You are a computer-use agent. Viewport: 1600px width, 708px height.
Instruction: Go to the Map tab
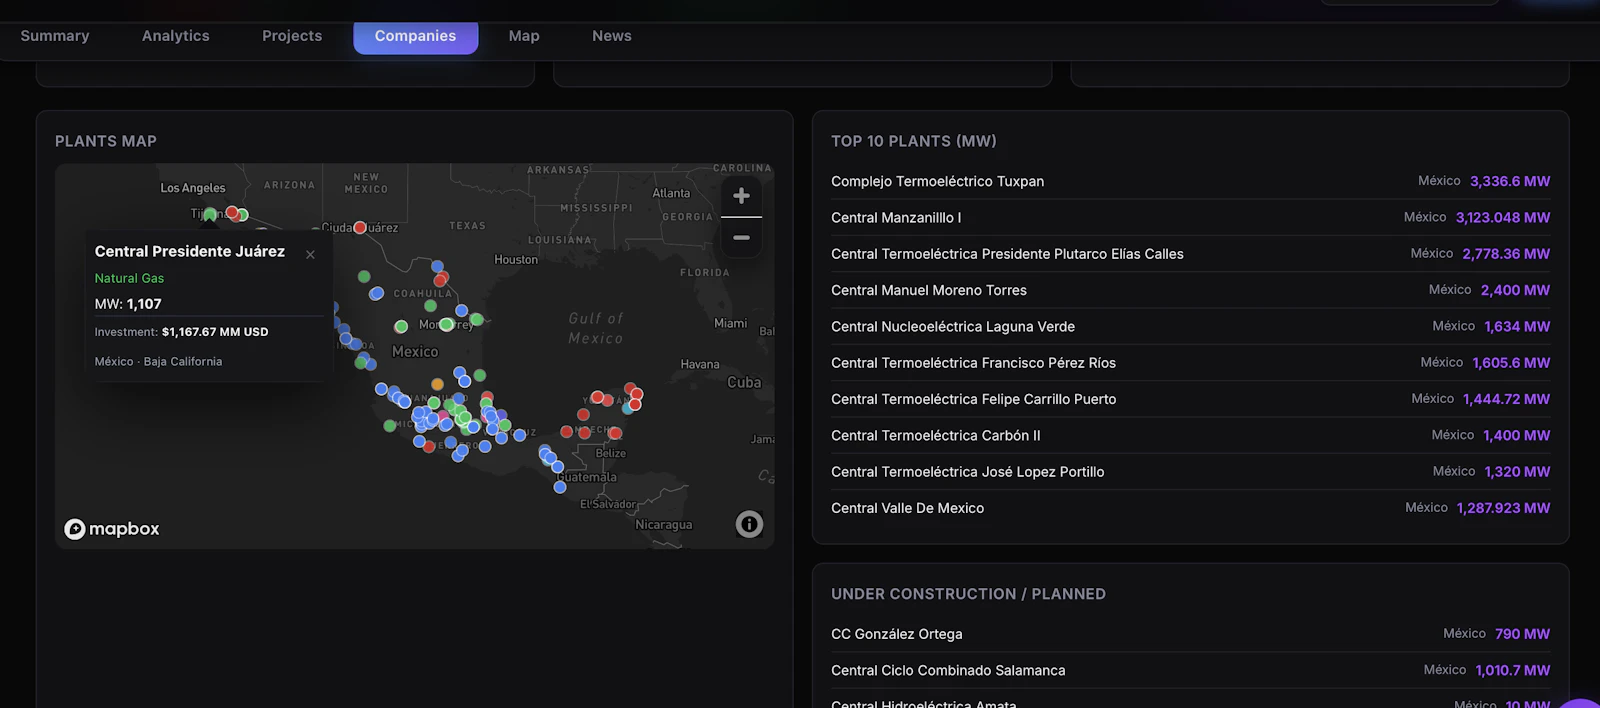pyautogui.click(x=524, y=36)
